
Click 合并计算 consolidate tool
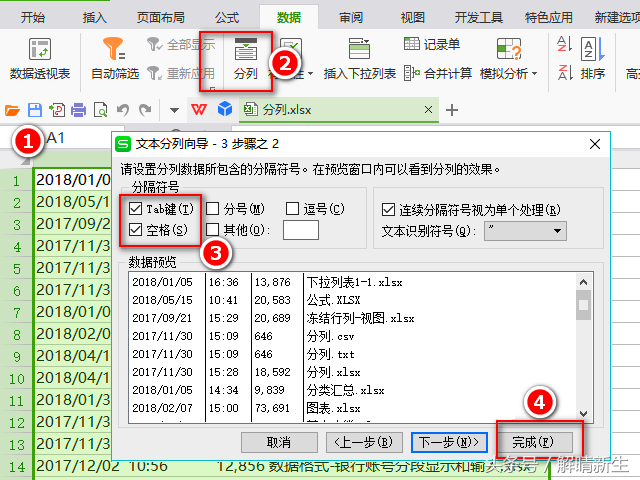pyautogui.click(x=438, y=73)
